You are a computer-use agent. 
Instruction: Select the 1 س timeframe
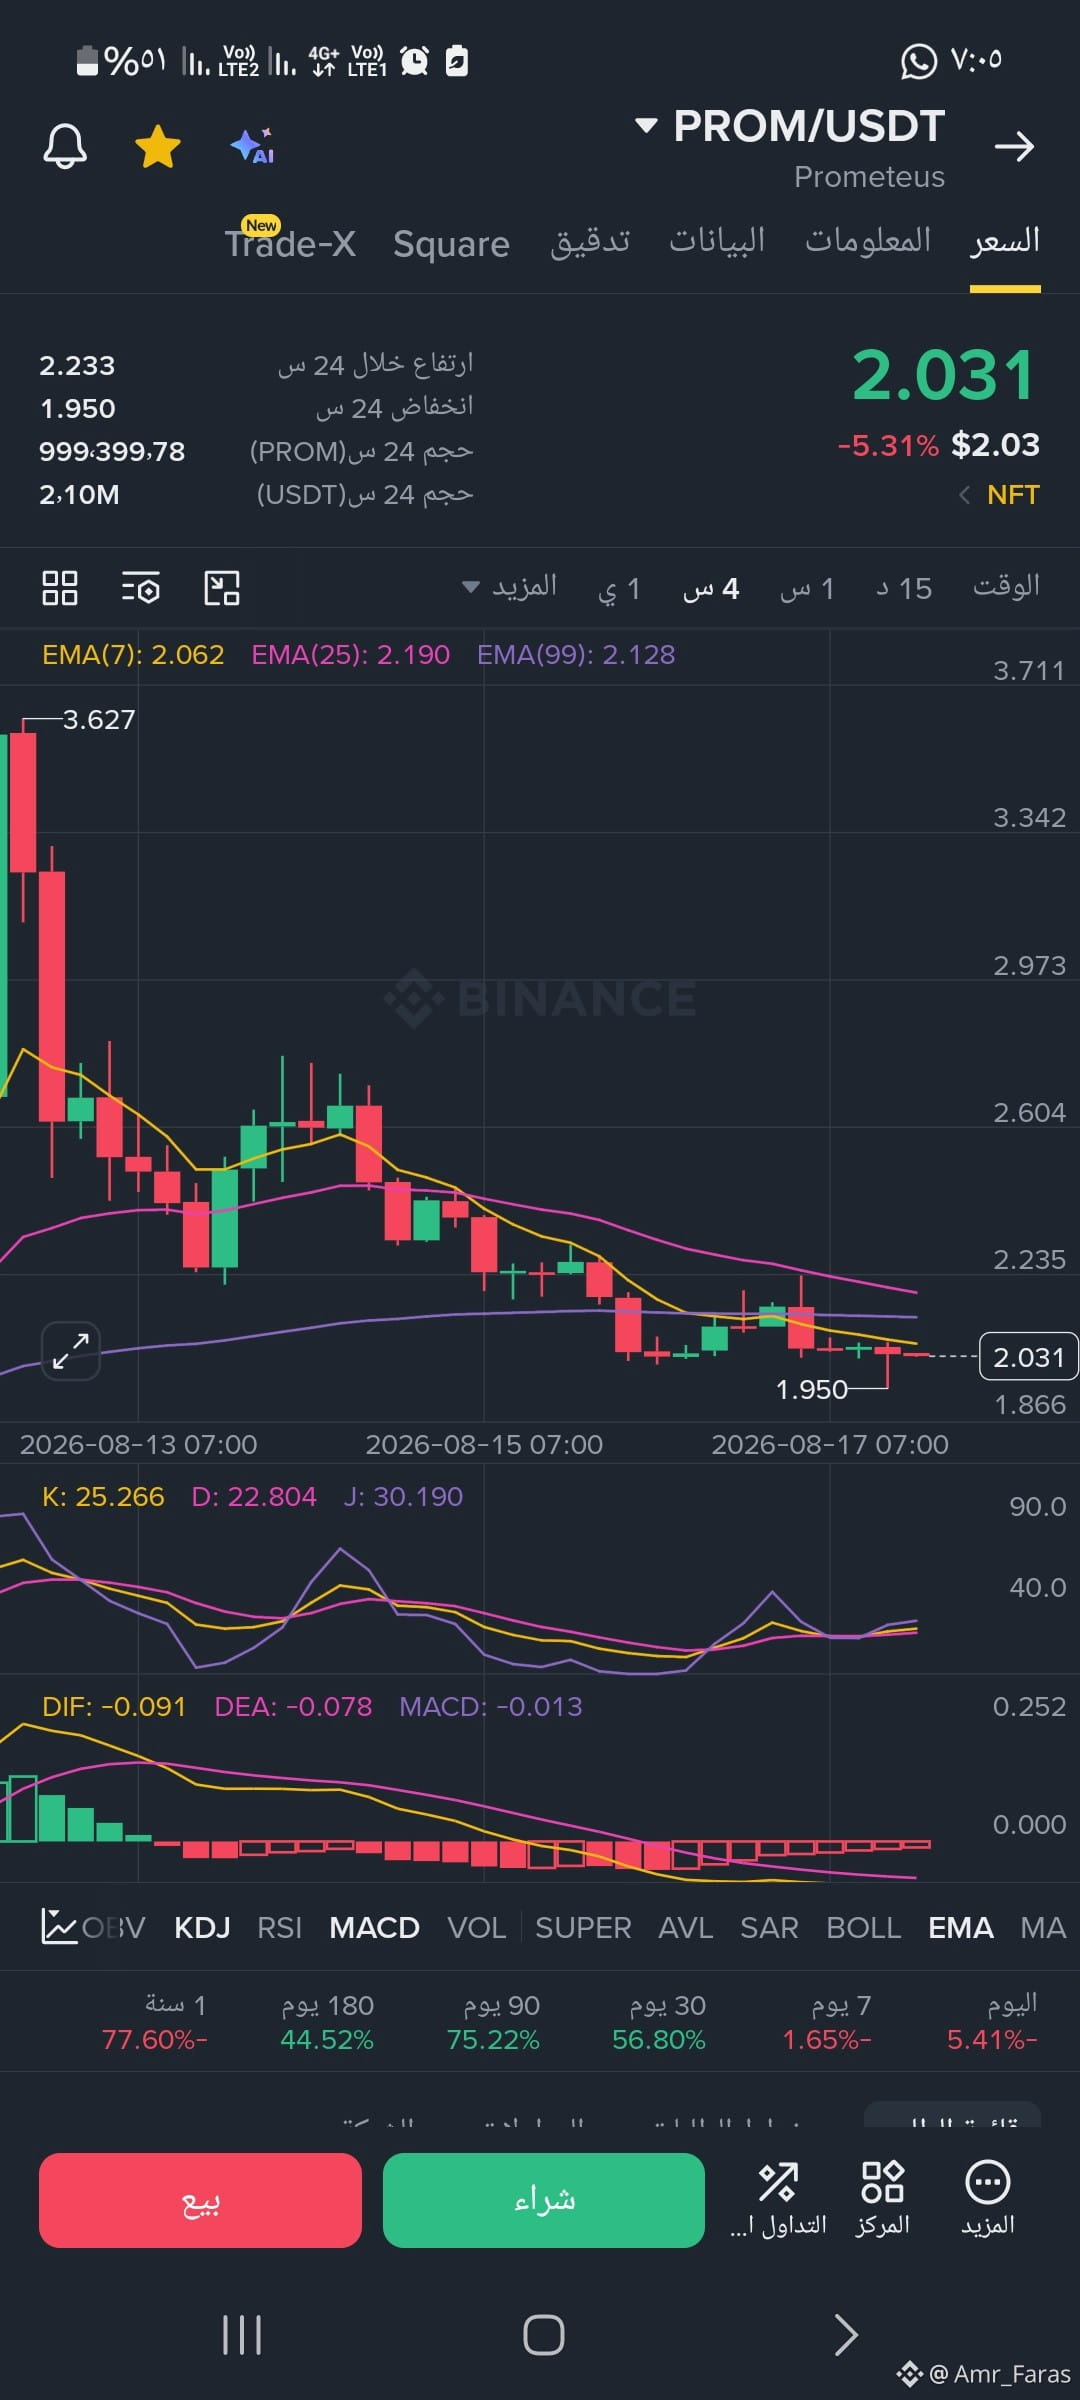(x=807, y=588)
